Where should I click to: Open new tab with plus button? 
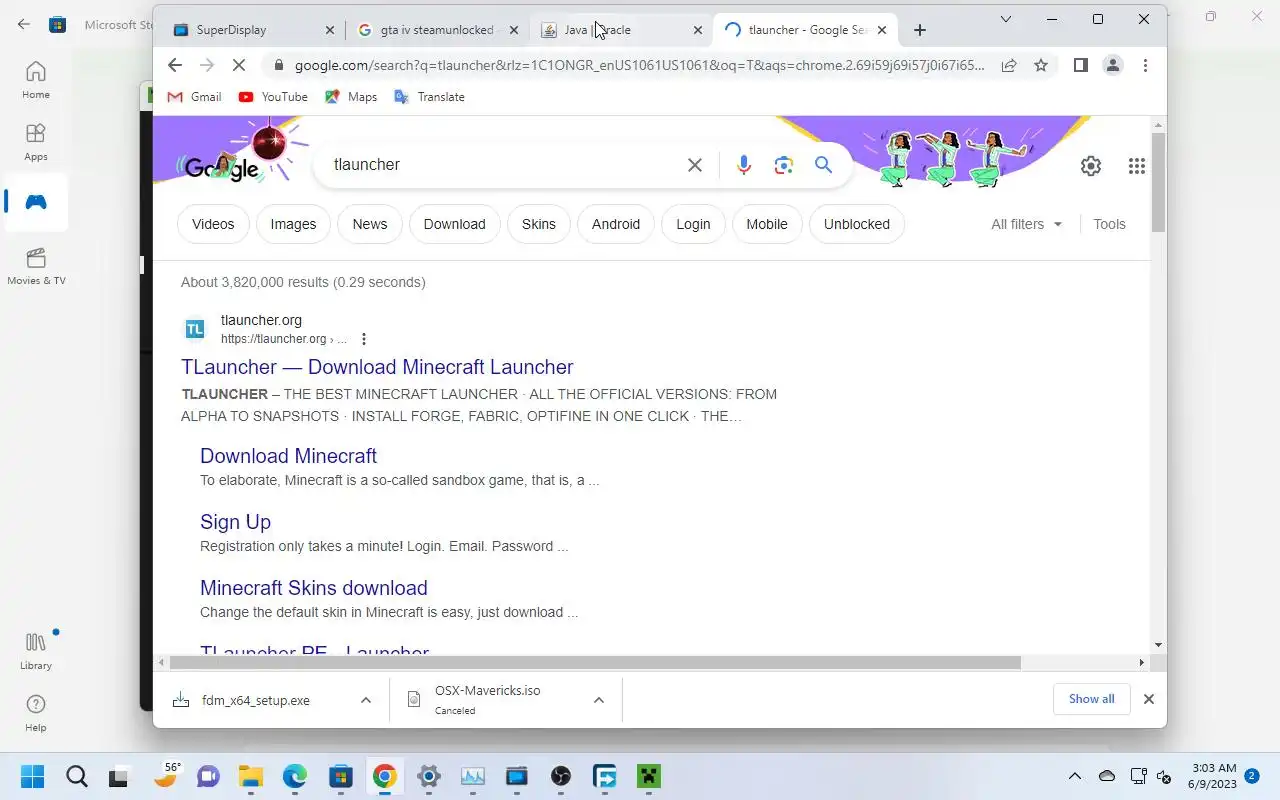pyautogui.click(x=920, y=30)
